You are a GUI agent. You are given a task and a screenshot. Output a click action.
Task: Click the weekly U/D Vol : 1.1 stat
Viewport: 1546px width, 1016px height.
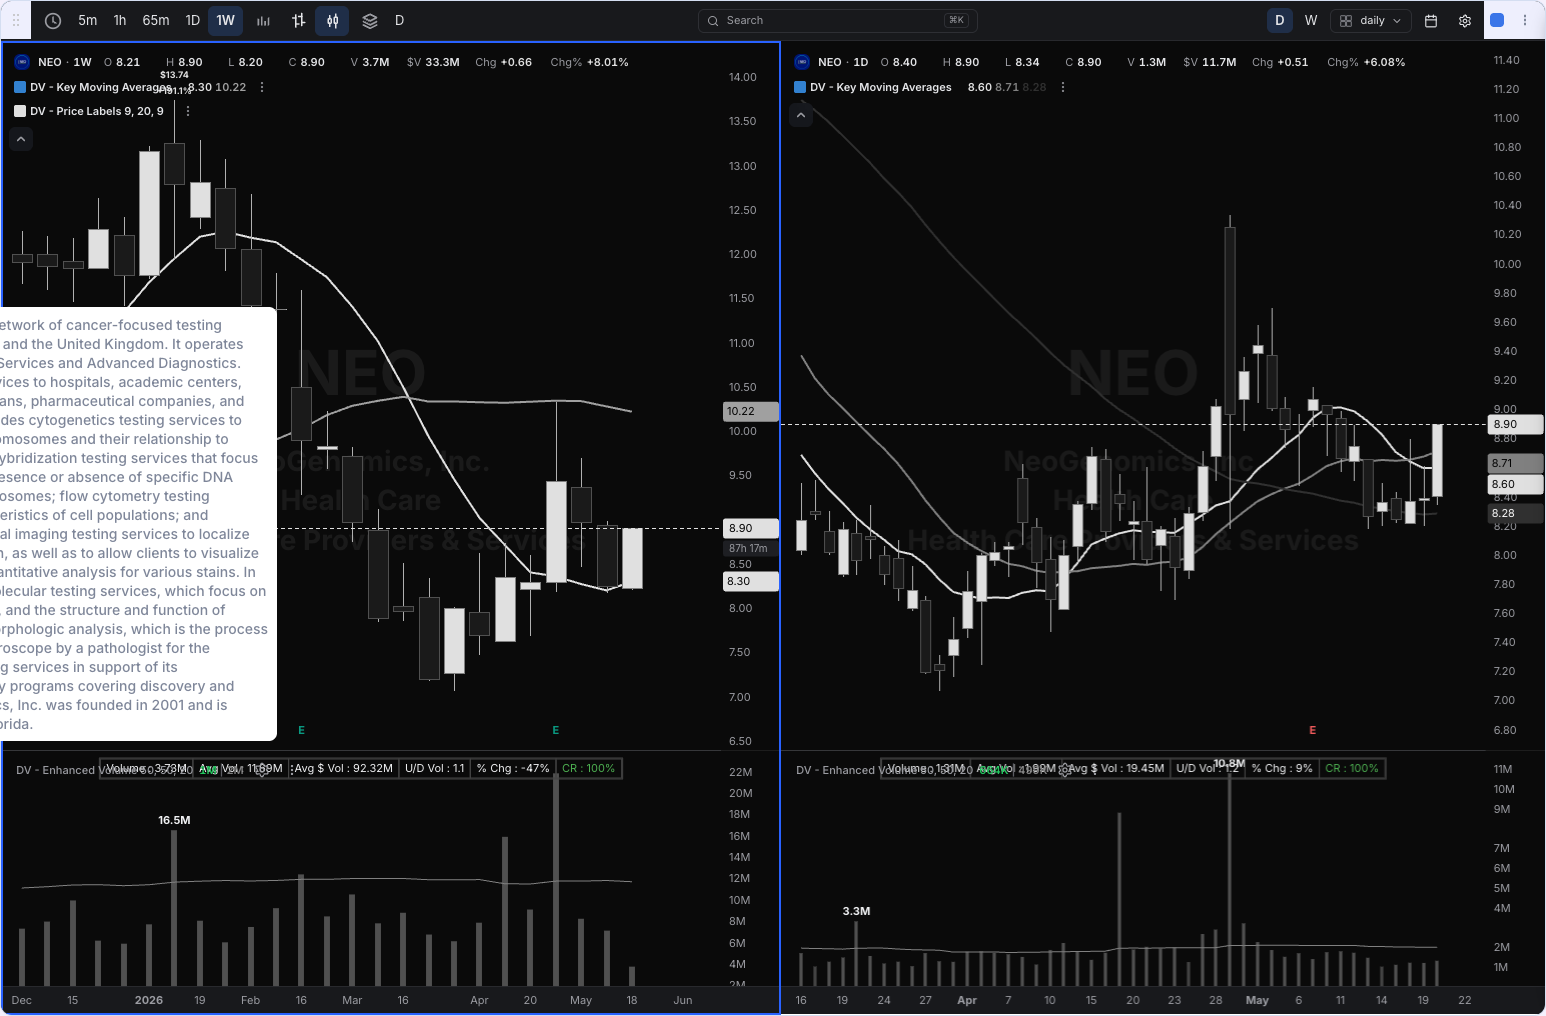click(434, 768)
